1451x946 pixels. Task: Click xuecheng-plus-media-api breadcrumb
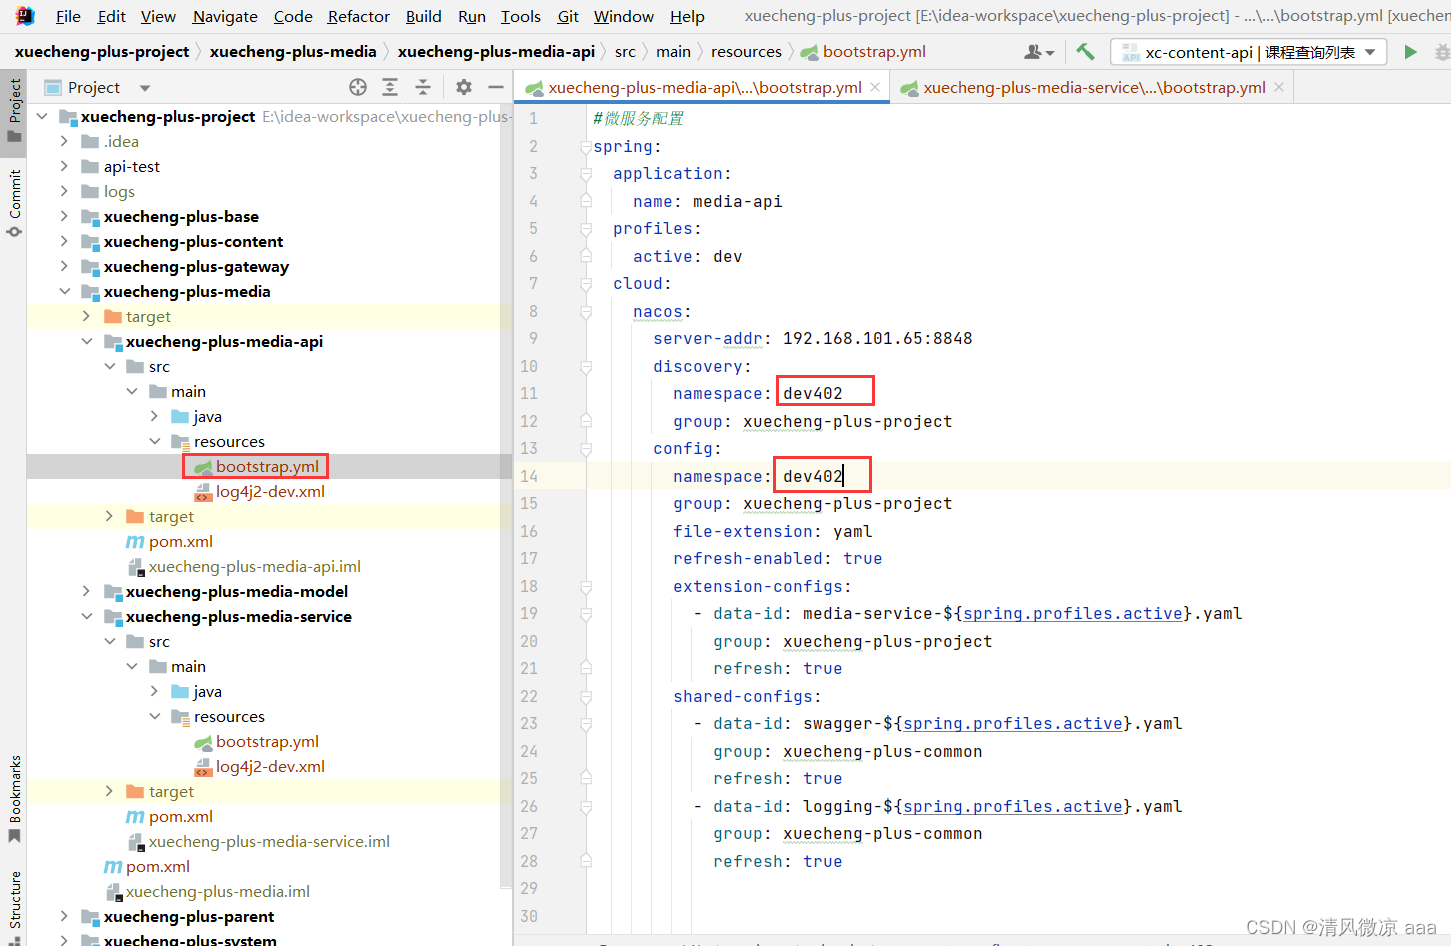(x=496, y=51)
